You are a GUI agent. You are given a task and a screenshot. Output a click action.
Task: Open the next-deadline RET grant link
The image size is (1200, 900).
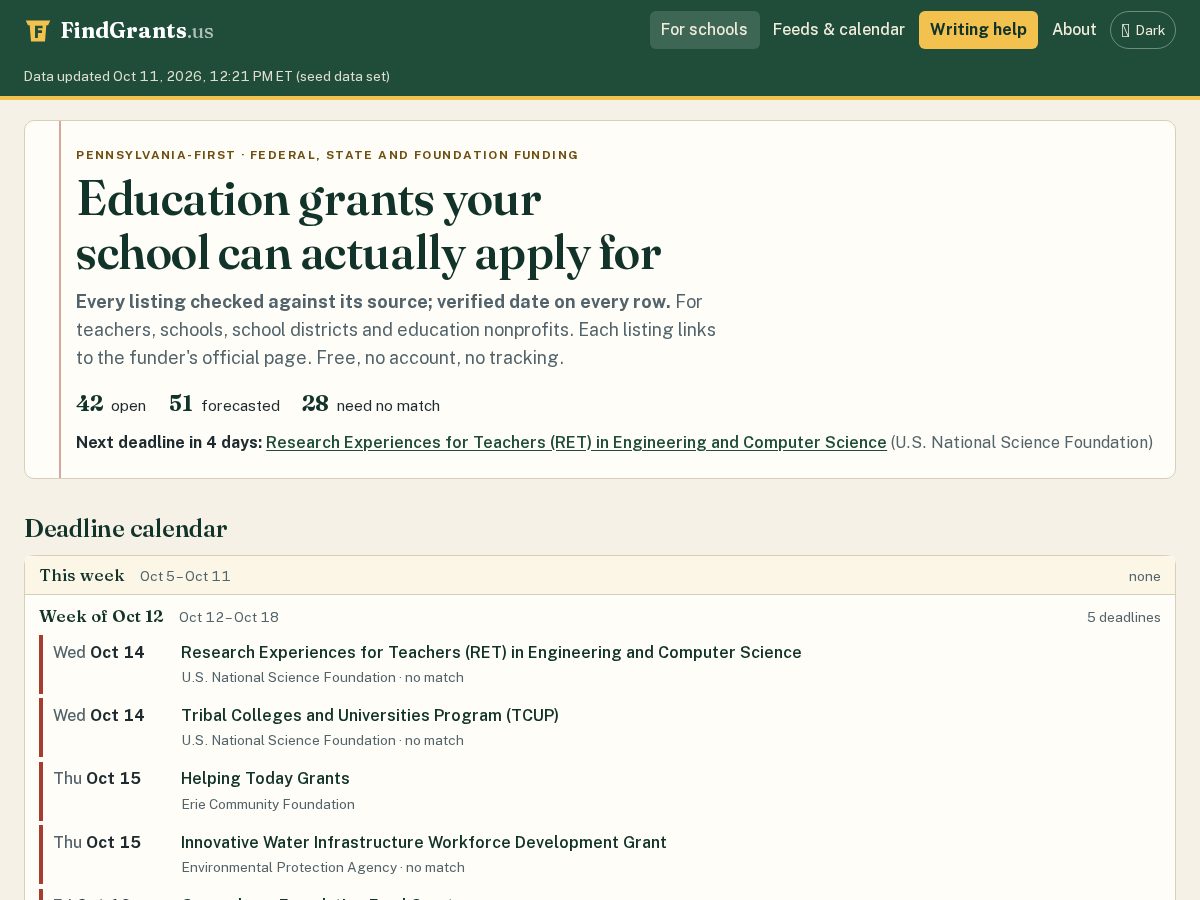click(x=576, y=442)
